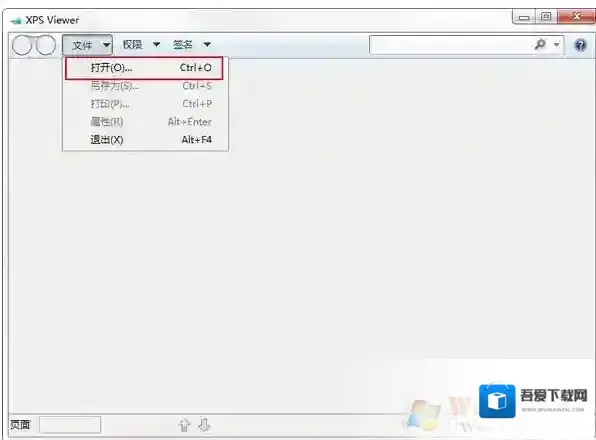Open the 文件 menu button
This screenshot has height=440, width=596.
point(87,45)
